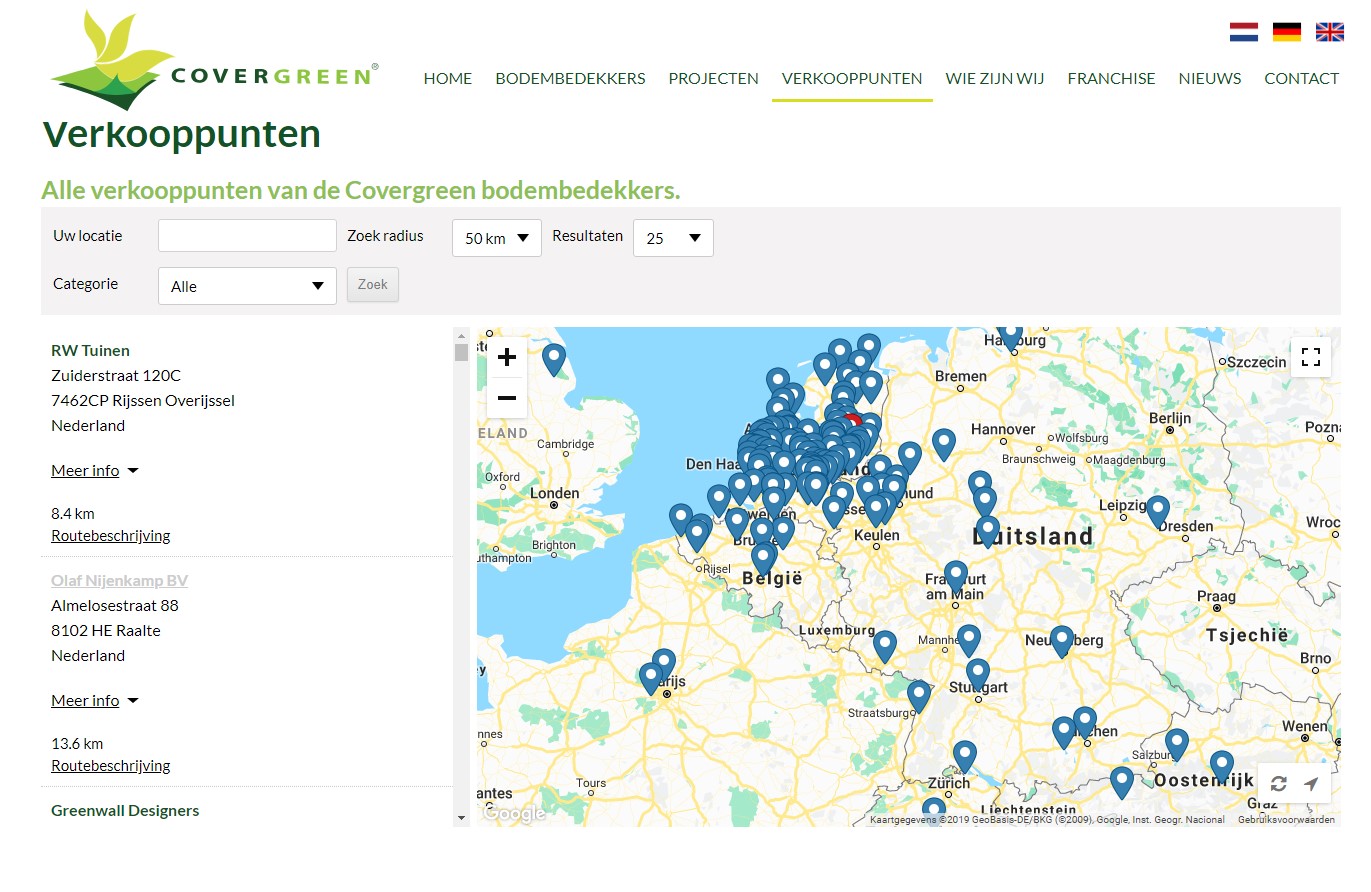Viewport: 1371px width, 892px height.
Task: Click the scroll down arrow of results list
Action: click(461, 818)
